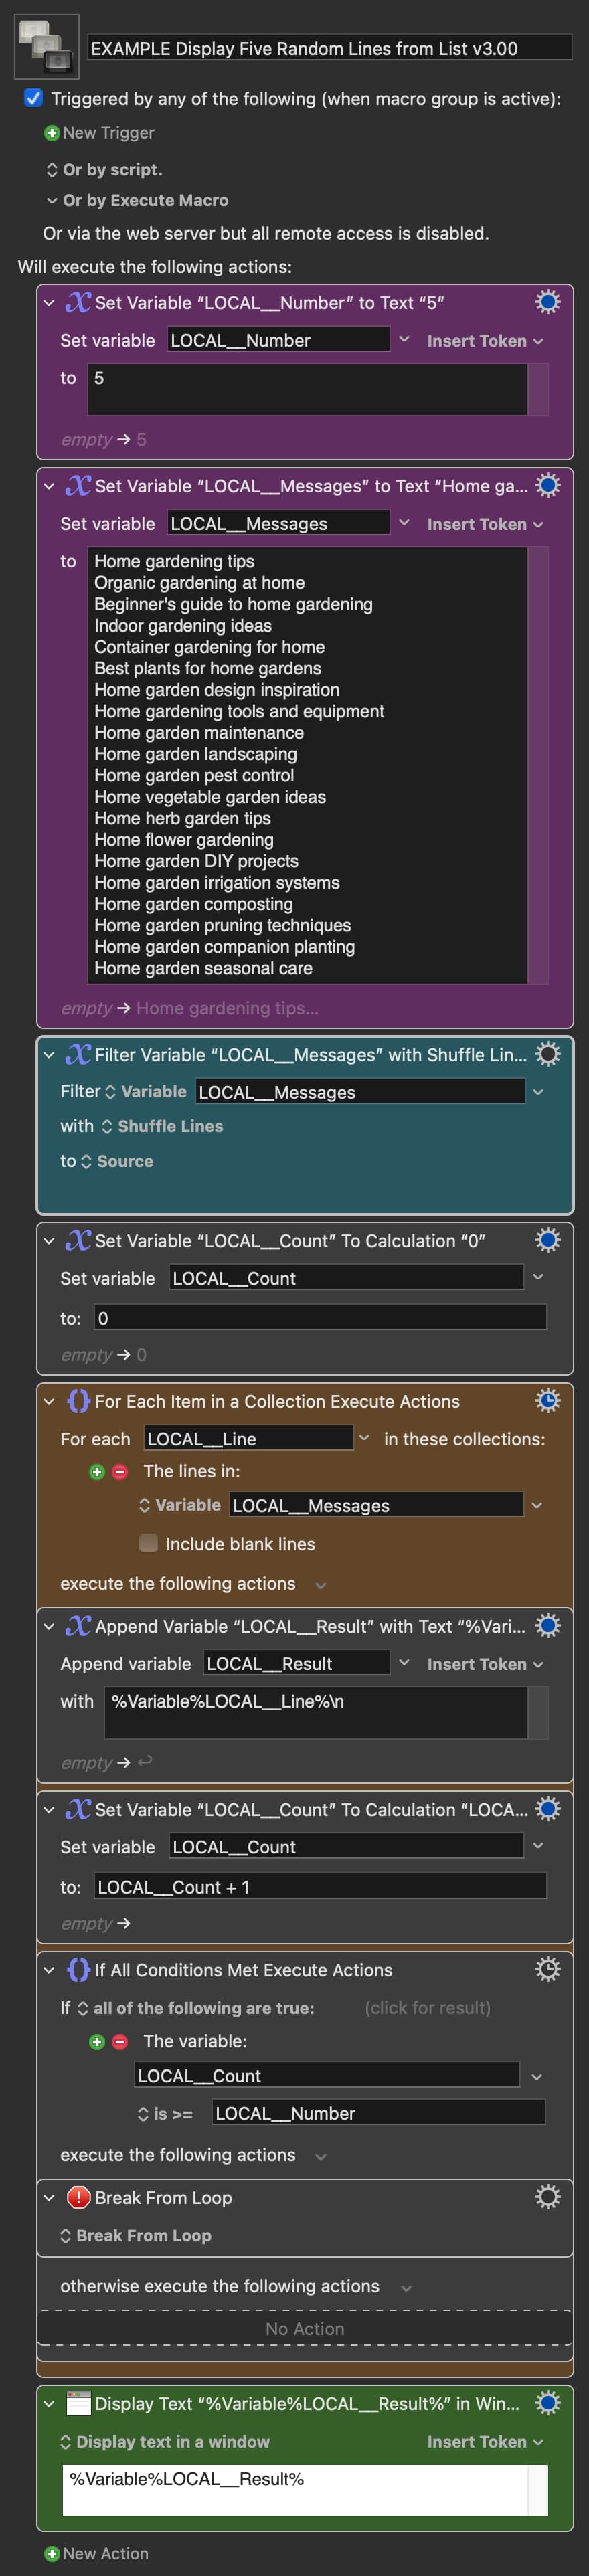Open Insert Token menu in Append Variable action
Image resolution: width=589 pixels, height=2576 pixels.
point(485,1664)
